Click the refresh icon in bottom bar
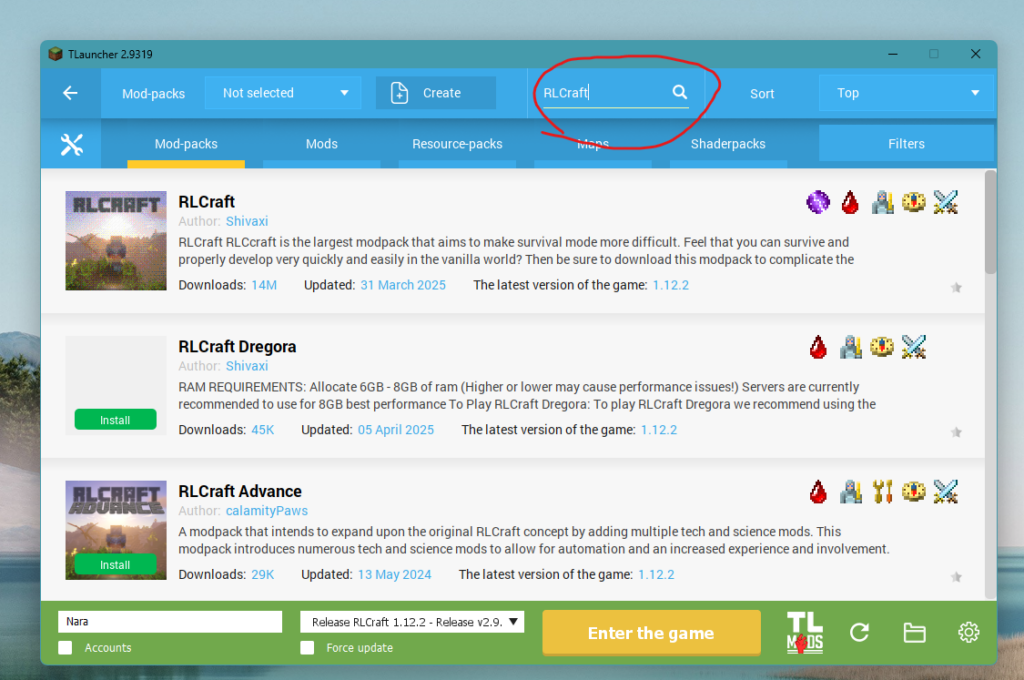This screenshot has width=1024, height=680. pyautogui.click(x=859, y=632)
